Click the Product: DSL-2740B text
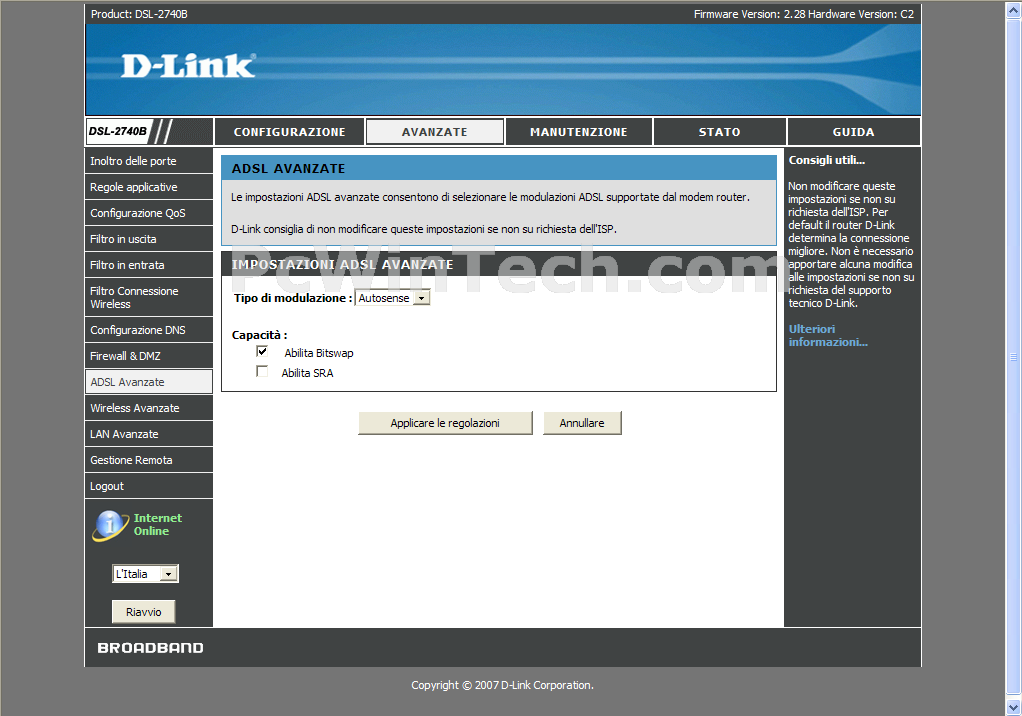The width and height of the screenshot is (1022, 716). point(139,14)
